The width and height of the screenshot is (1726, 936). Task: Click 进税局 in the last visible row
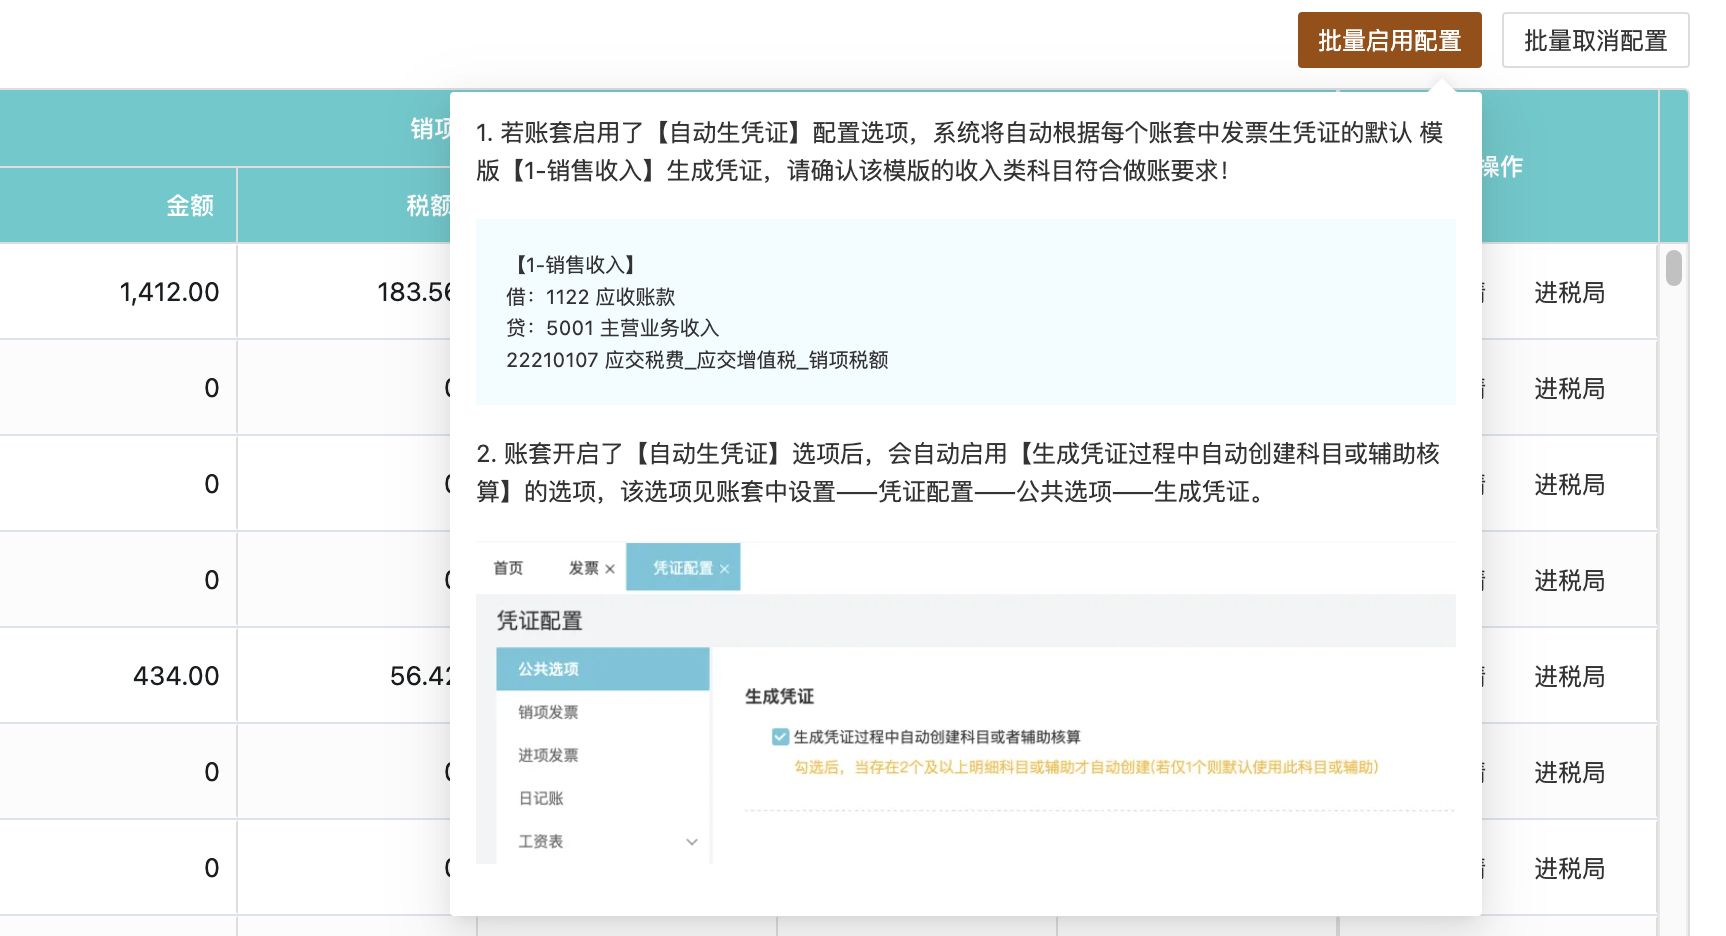(1569, 868)
